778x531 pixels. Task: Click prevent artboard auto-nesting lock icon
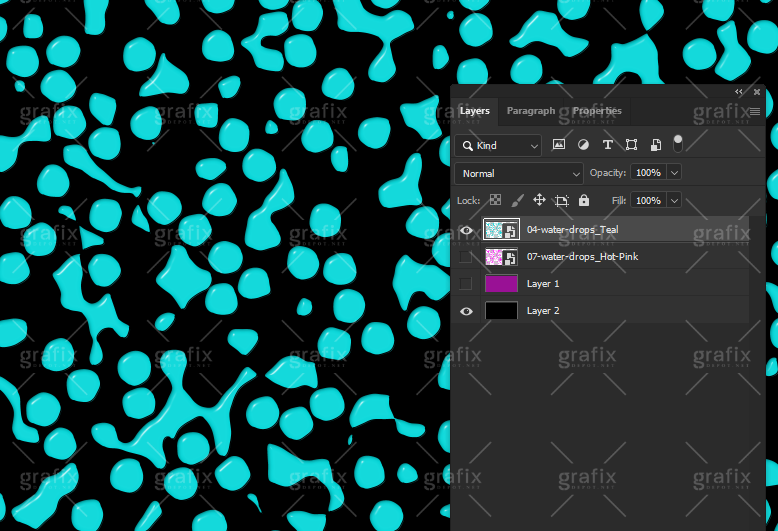[562, 200]
